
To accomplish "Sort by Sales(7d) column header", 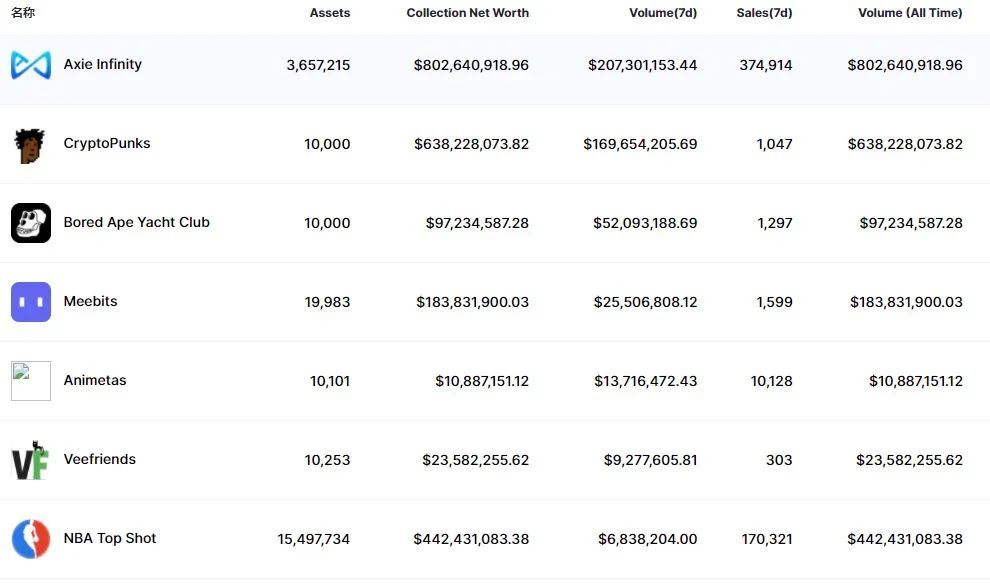I will 764,13.
